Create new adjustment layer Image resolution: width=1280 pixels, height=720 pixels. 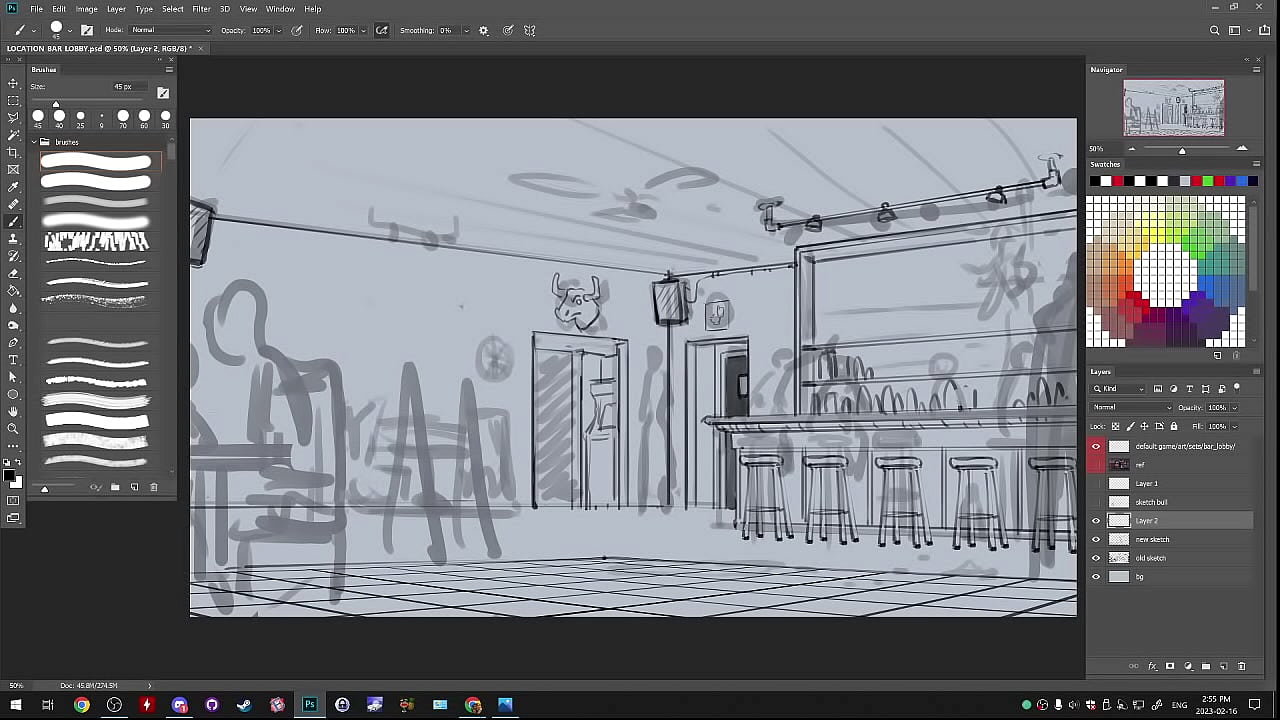click(x=1188, y=666)
